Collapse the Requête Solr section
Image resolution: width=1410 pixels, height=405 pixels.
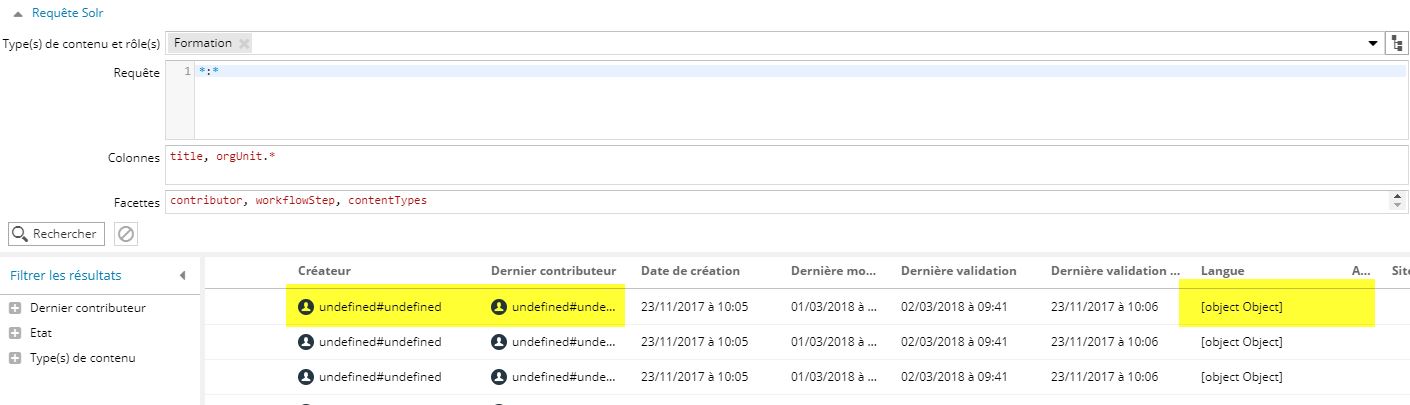[19, 13]
